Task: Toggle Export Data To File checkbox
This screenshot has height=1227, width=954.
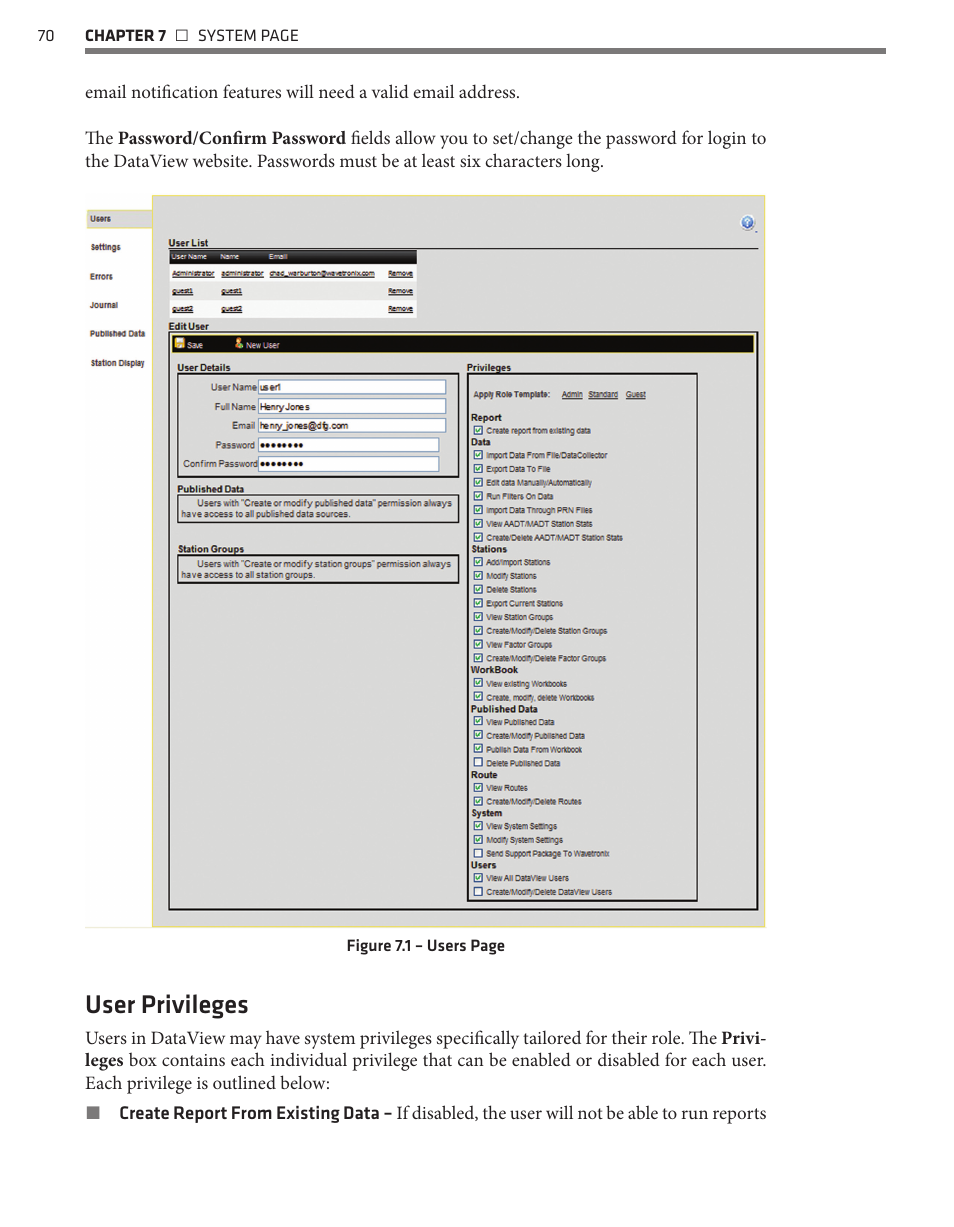Action: 479,468
